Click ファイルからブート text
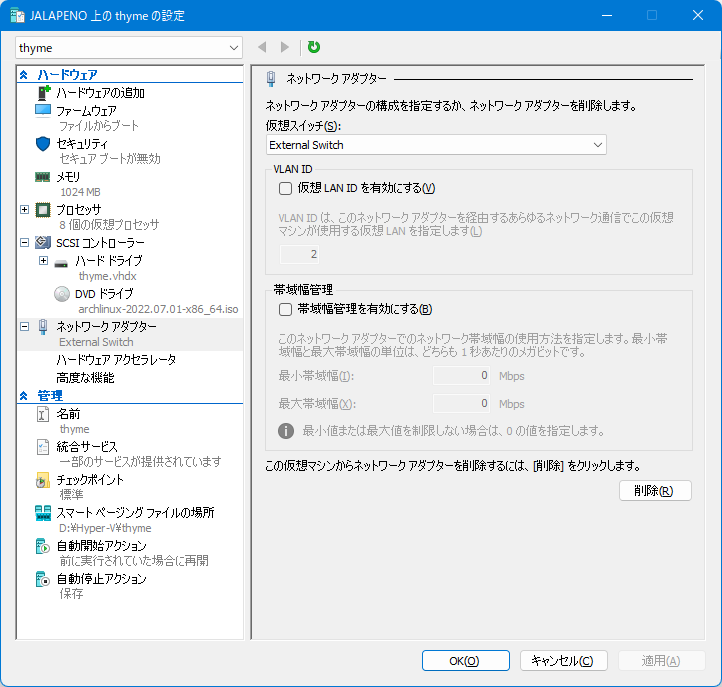The image size is (722, 687). (x=99, y=126)
